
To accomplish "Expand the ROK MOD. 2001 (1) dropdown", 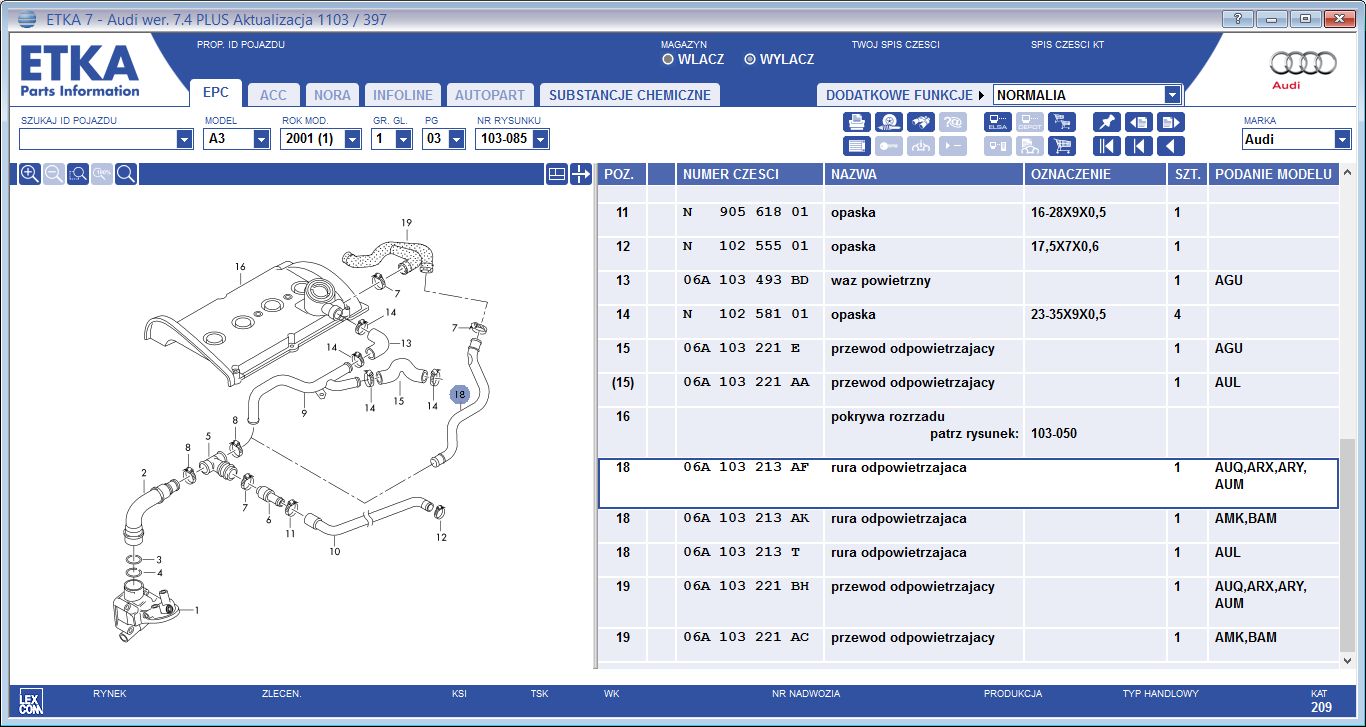I will click(x=352, y=140).
